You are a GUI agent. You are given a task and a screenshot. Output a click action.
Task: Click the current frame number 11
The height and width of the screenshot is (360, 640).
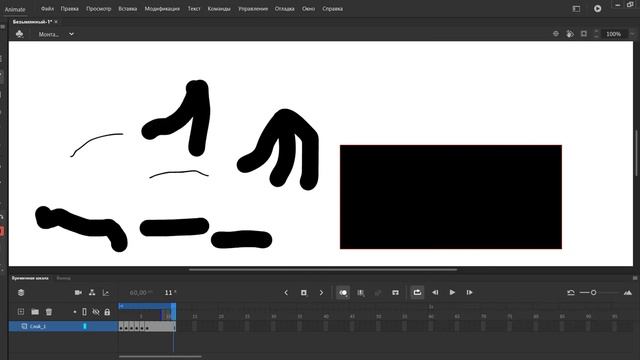[169, 293]
